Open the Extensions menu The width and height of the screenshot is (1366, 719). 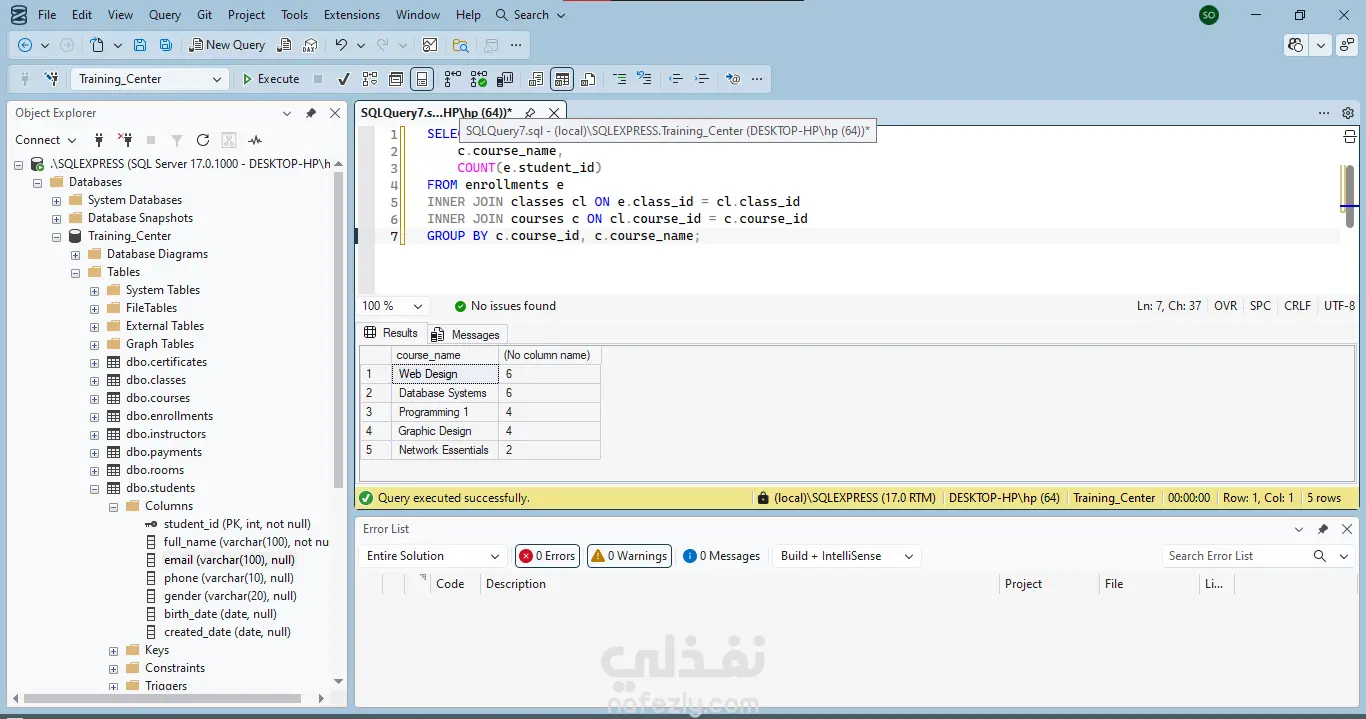click(x=352, y=15)
